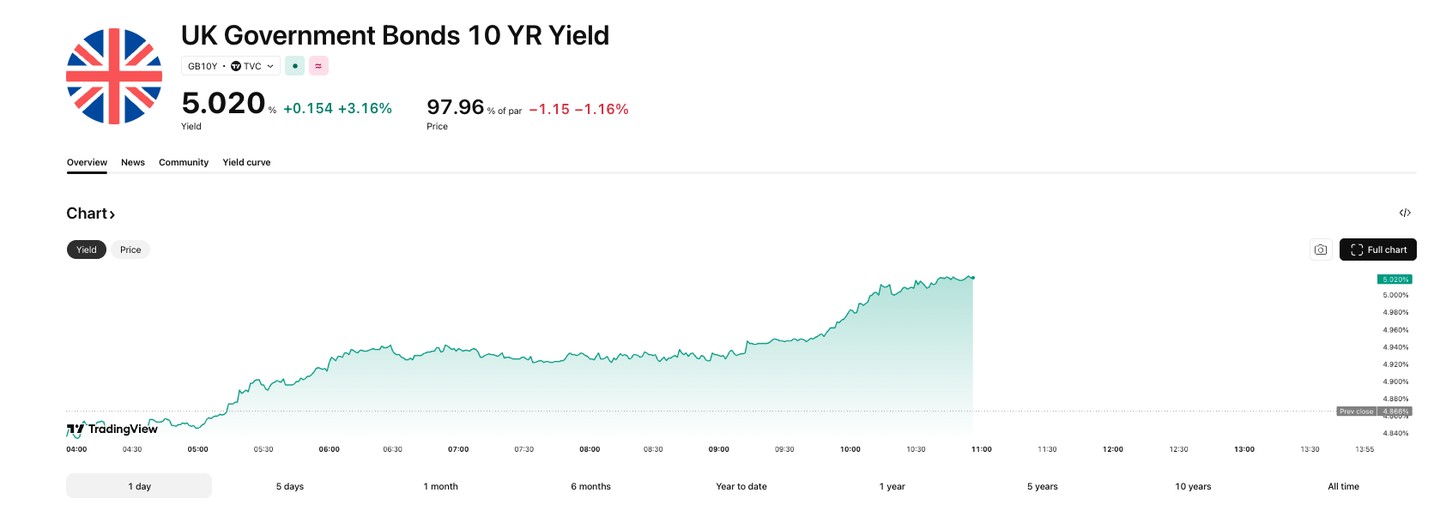Switch to the News tab
The height and width of the screenshot is (511, 1440).
[133, 162]
